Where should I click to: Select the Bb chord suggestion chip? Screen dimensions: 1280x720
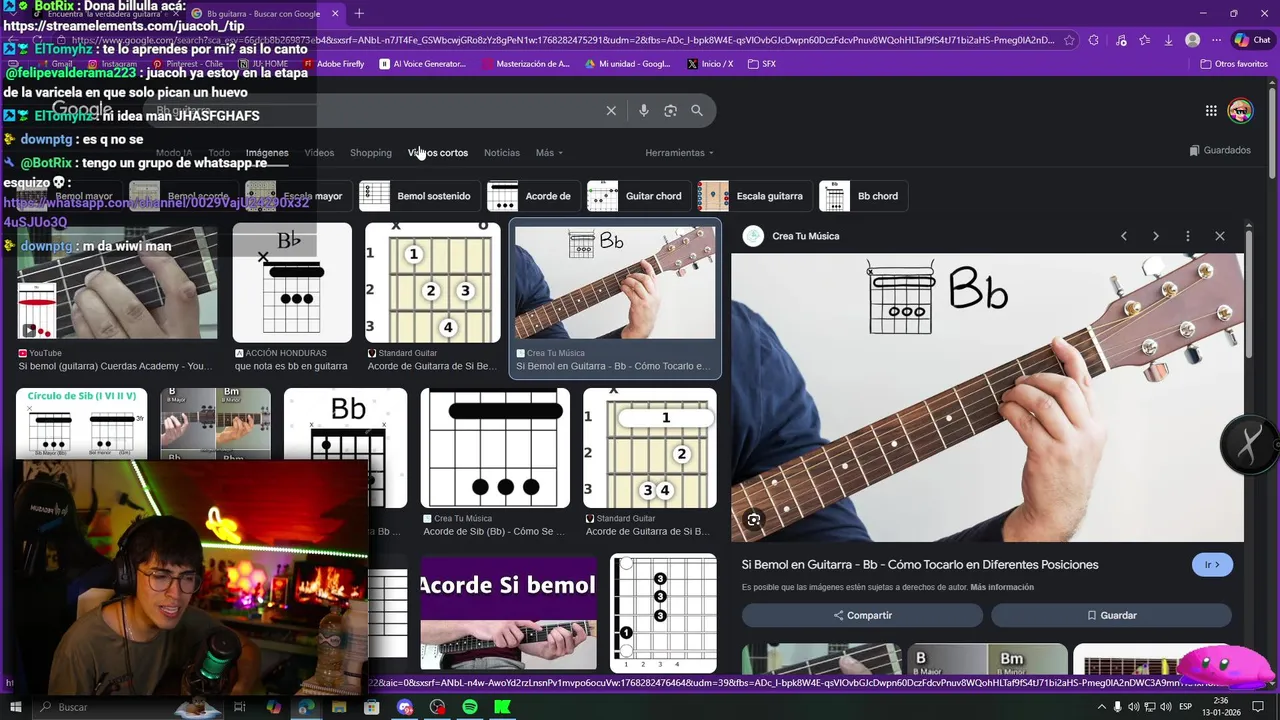[x=862, y=196]
